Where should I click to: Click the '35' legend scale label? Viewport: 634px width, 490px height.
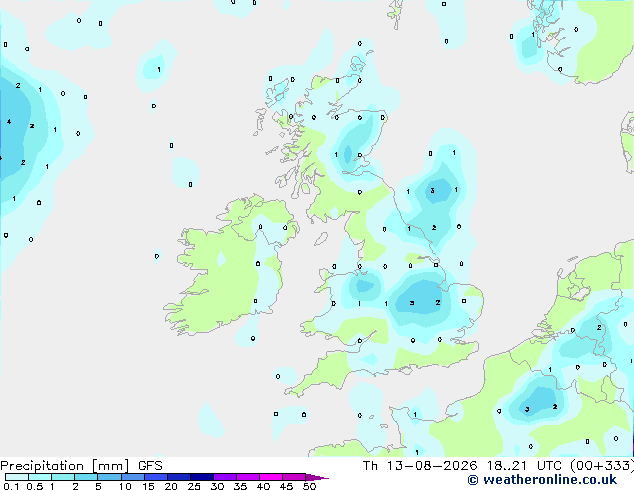coord(240,486)
